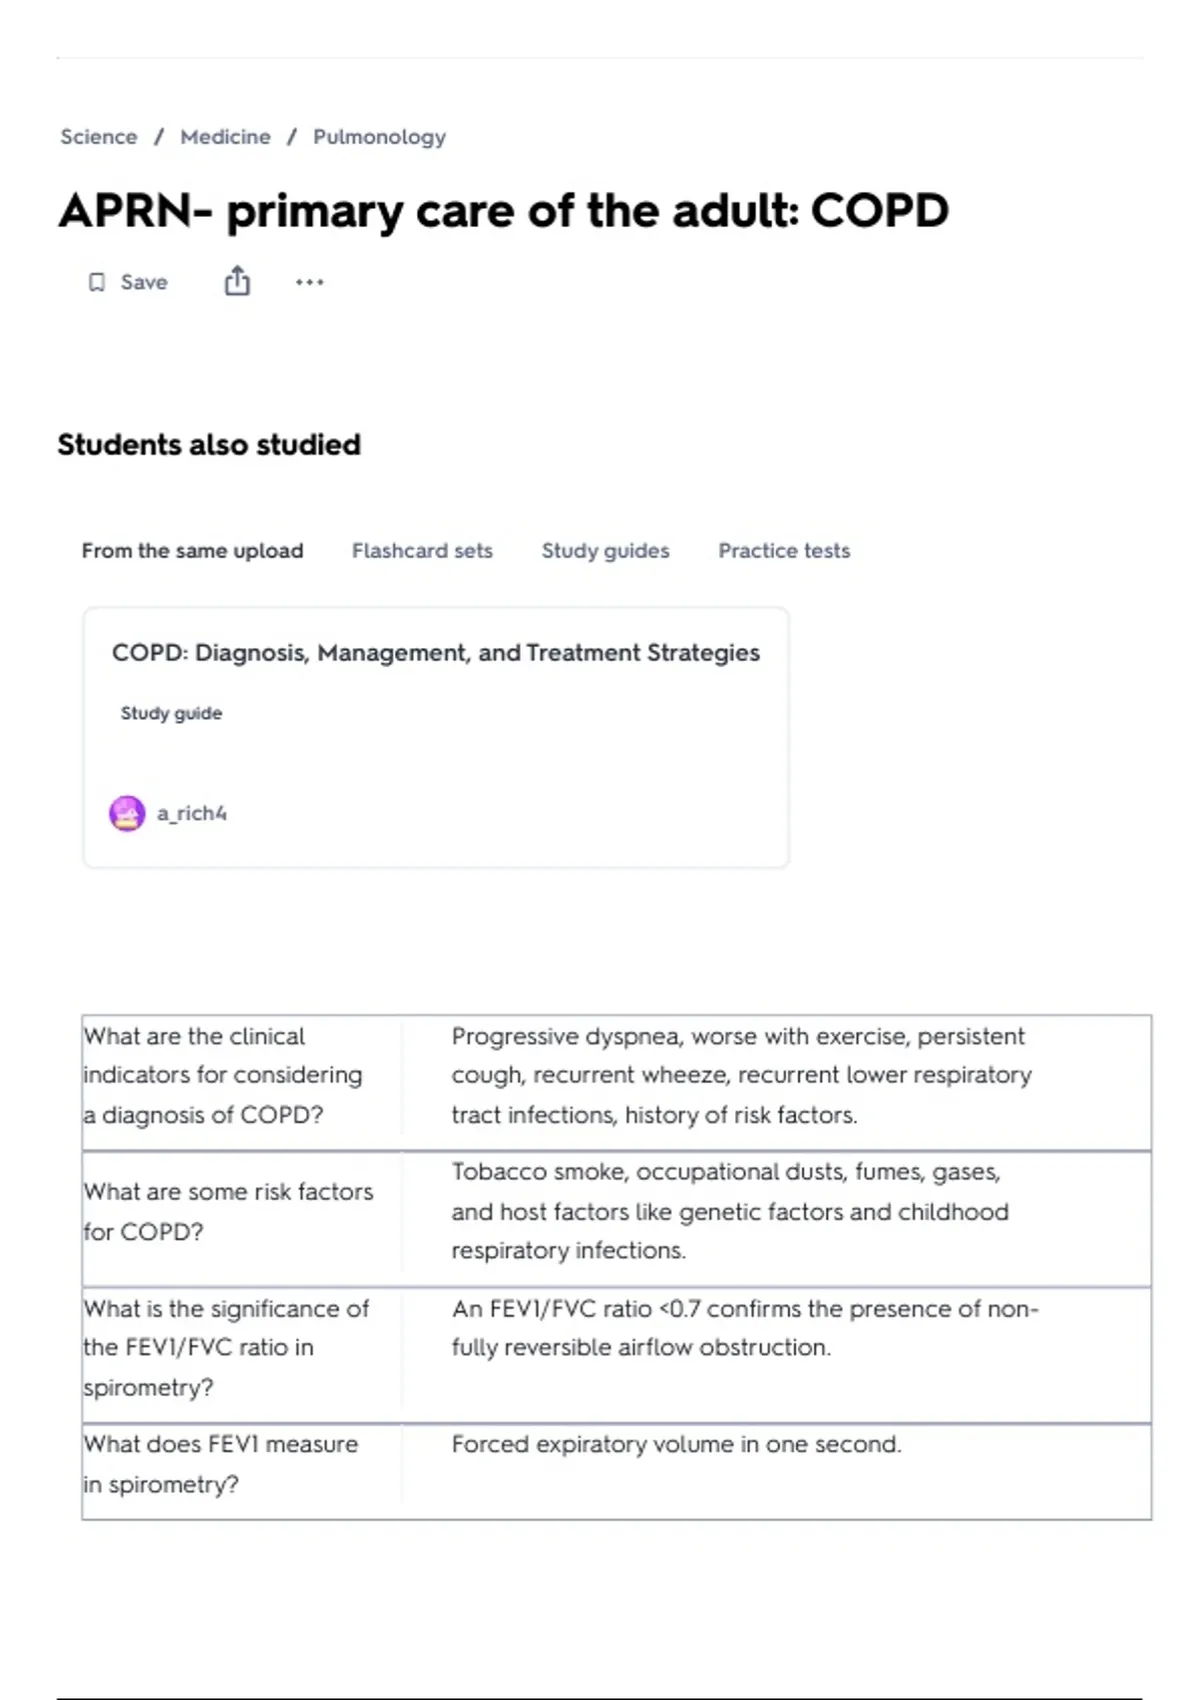Click the a_rich4 username
Screen dimensions: 1200x1700
click(x=191, y=814)
